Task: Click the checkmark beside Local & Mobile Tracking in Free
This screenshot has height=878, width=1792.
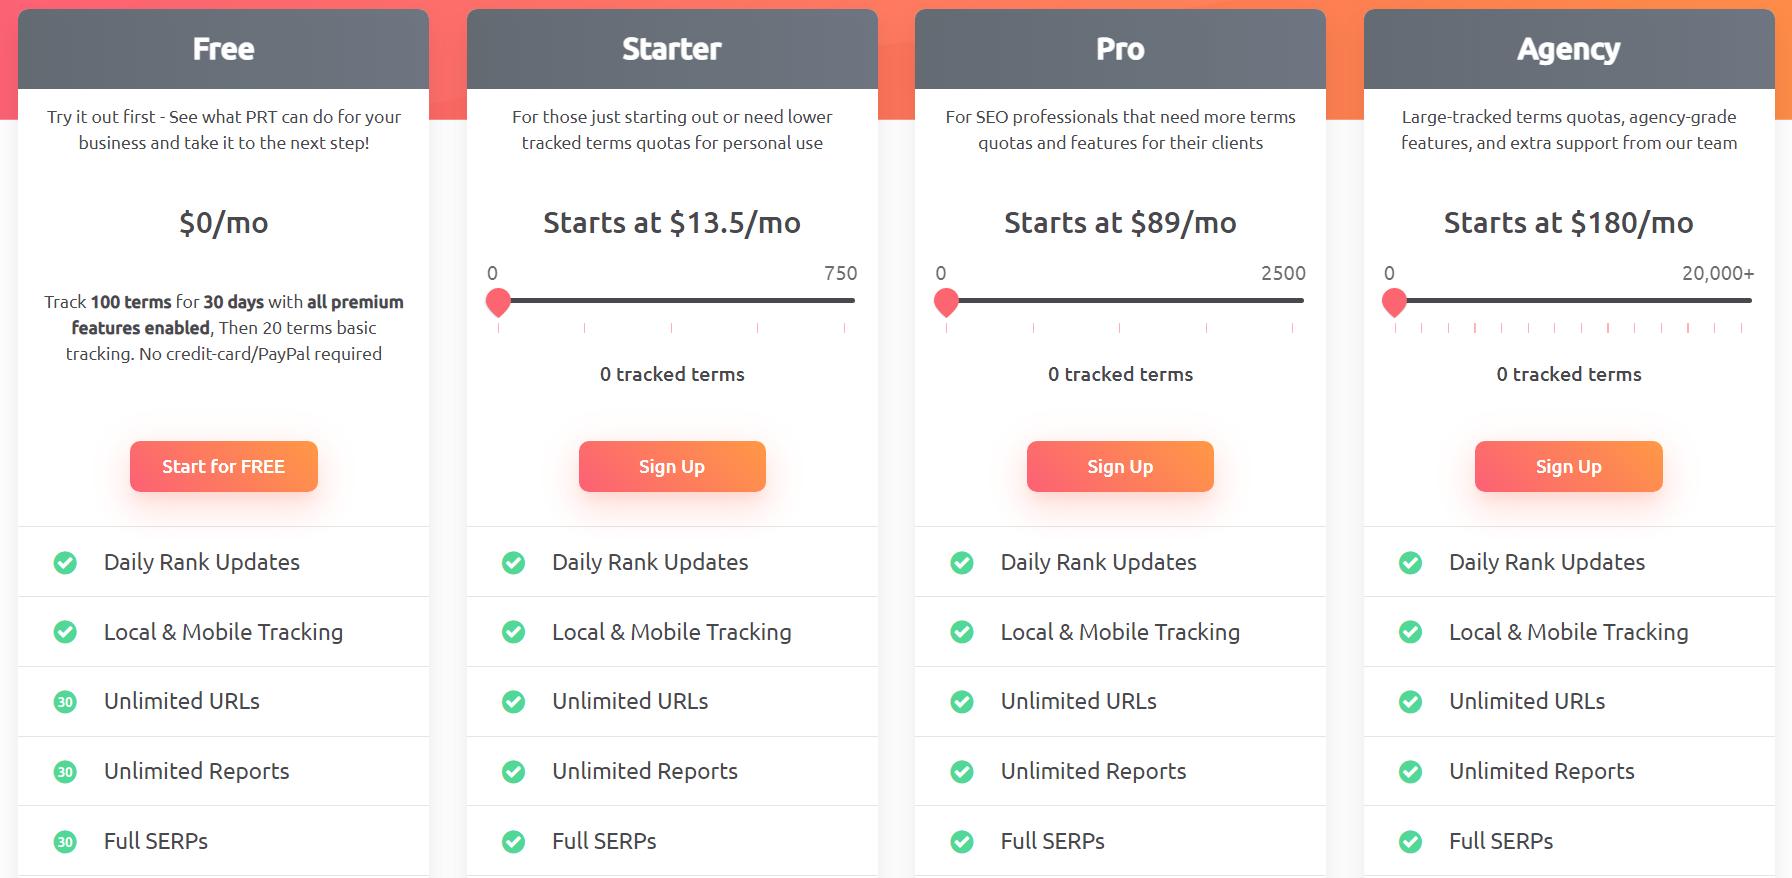Action: pyautogui.click(x=65, y=632)
